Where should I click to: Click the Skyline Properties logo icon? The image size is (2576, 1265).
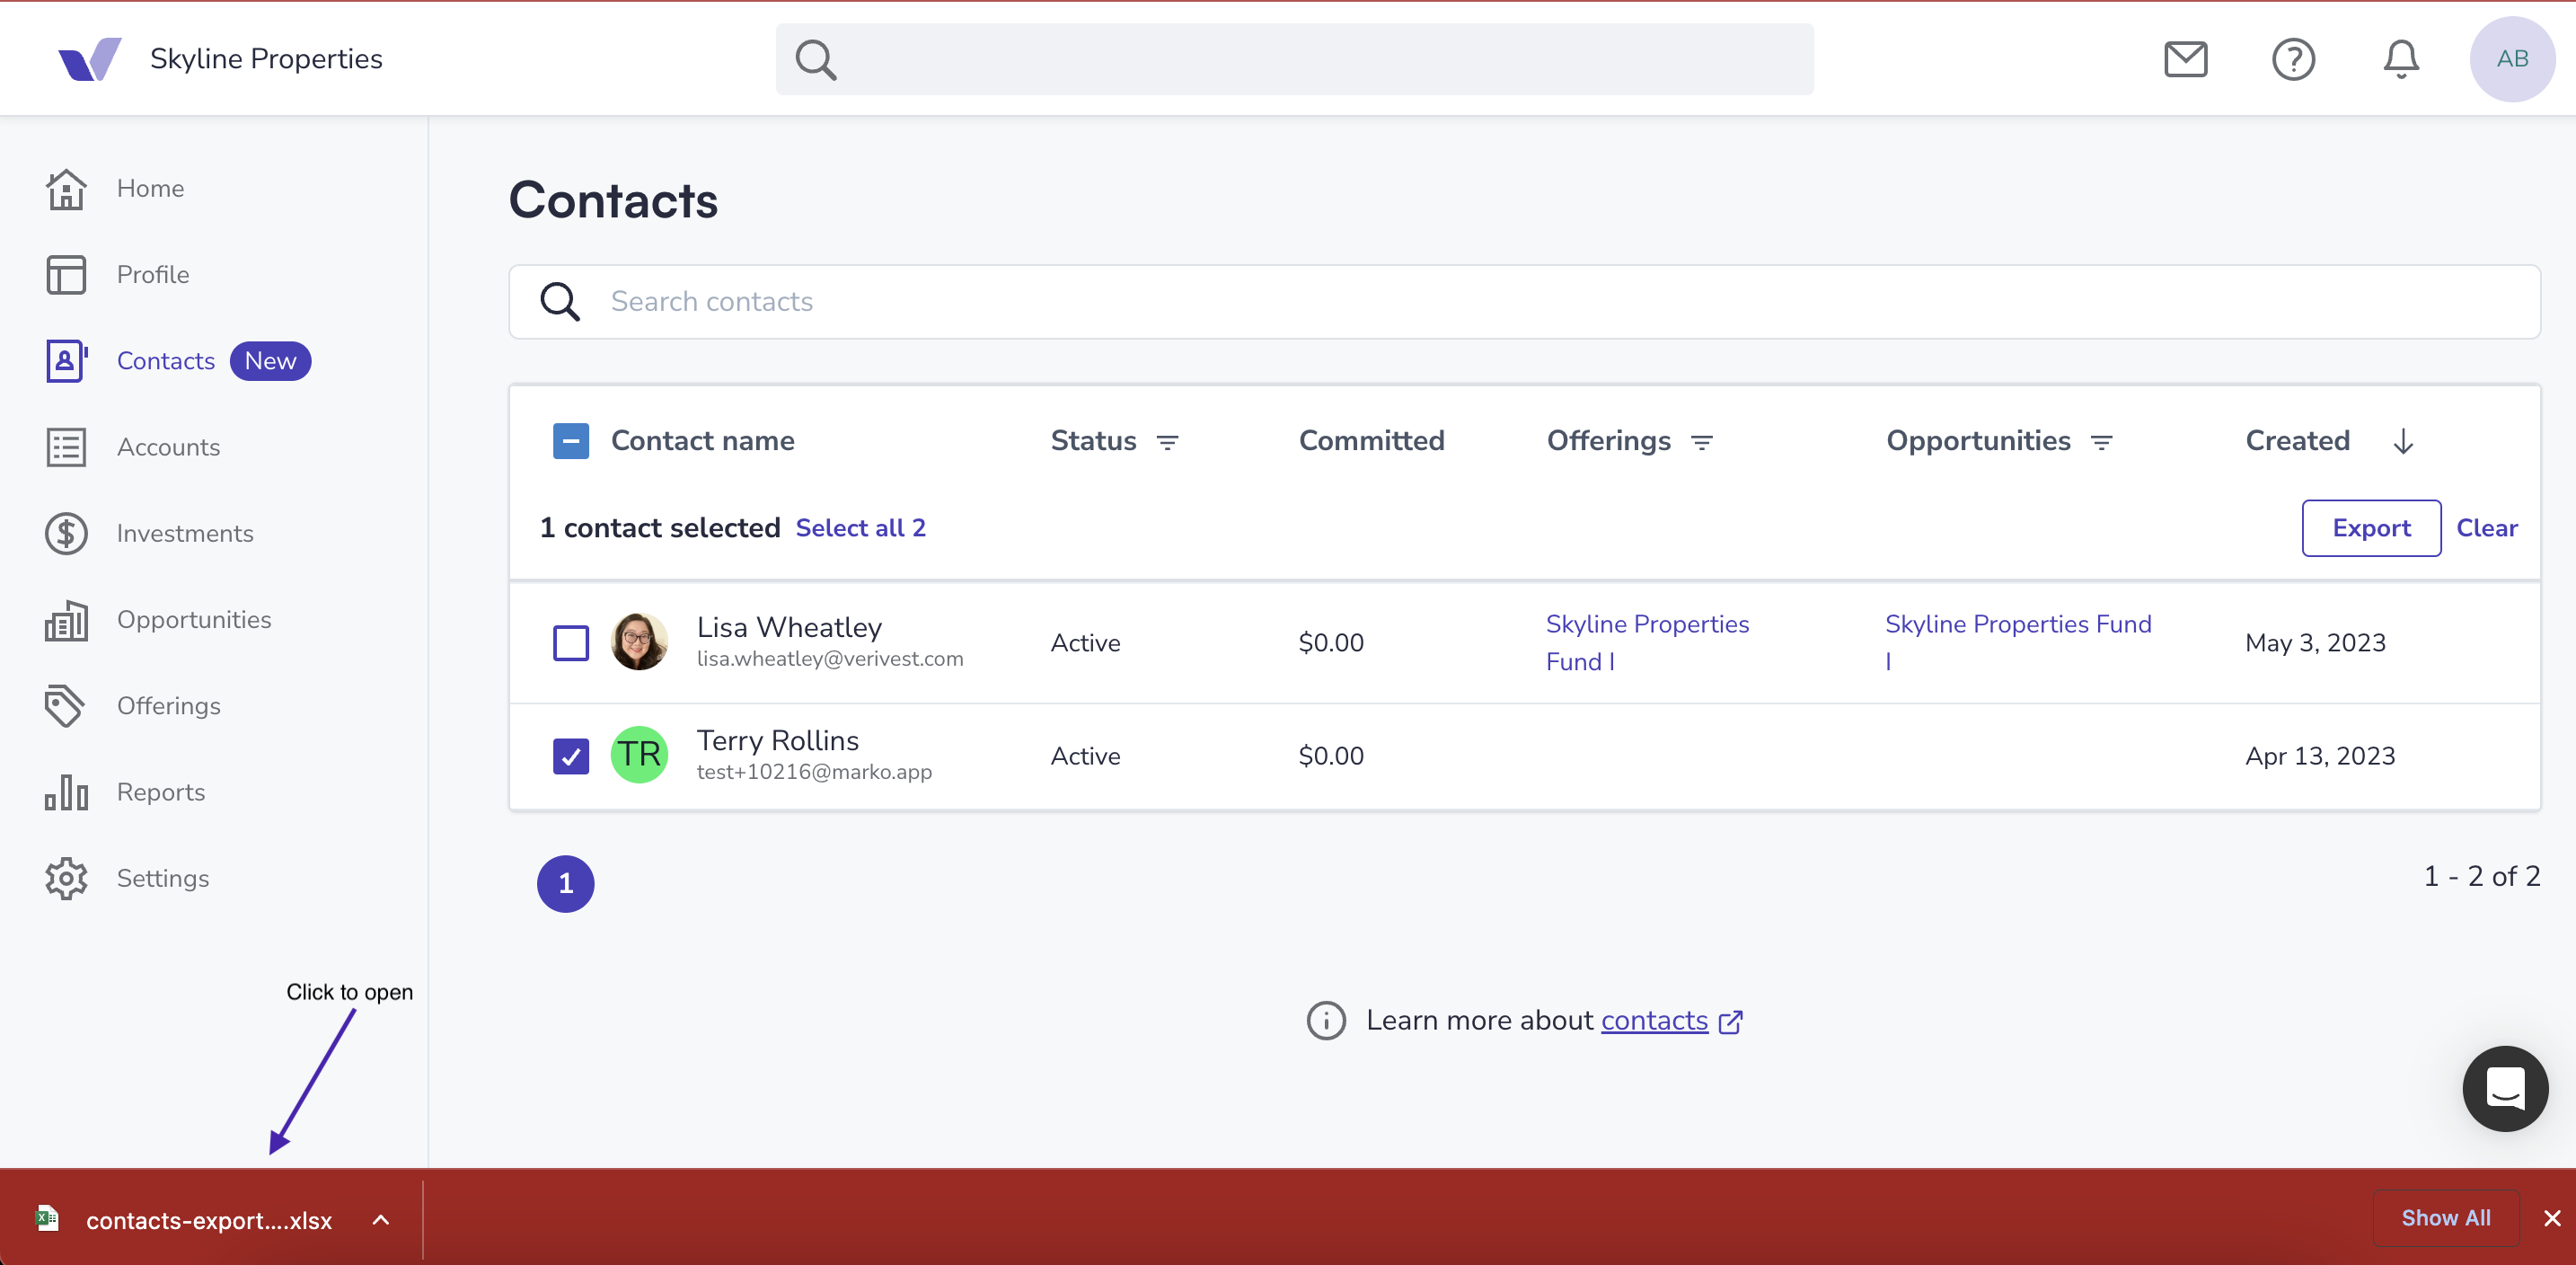tap(90, 59)
